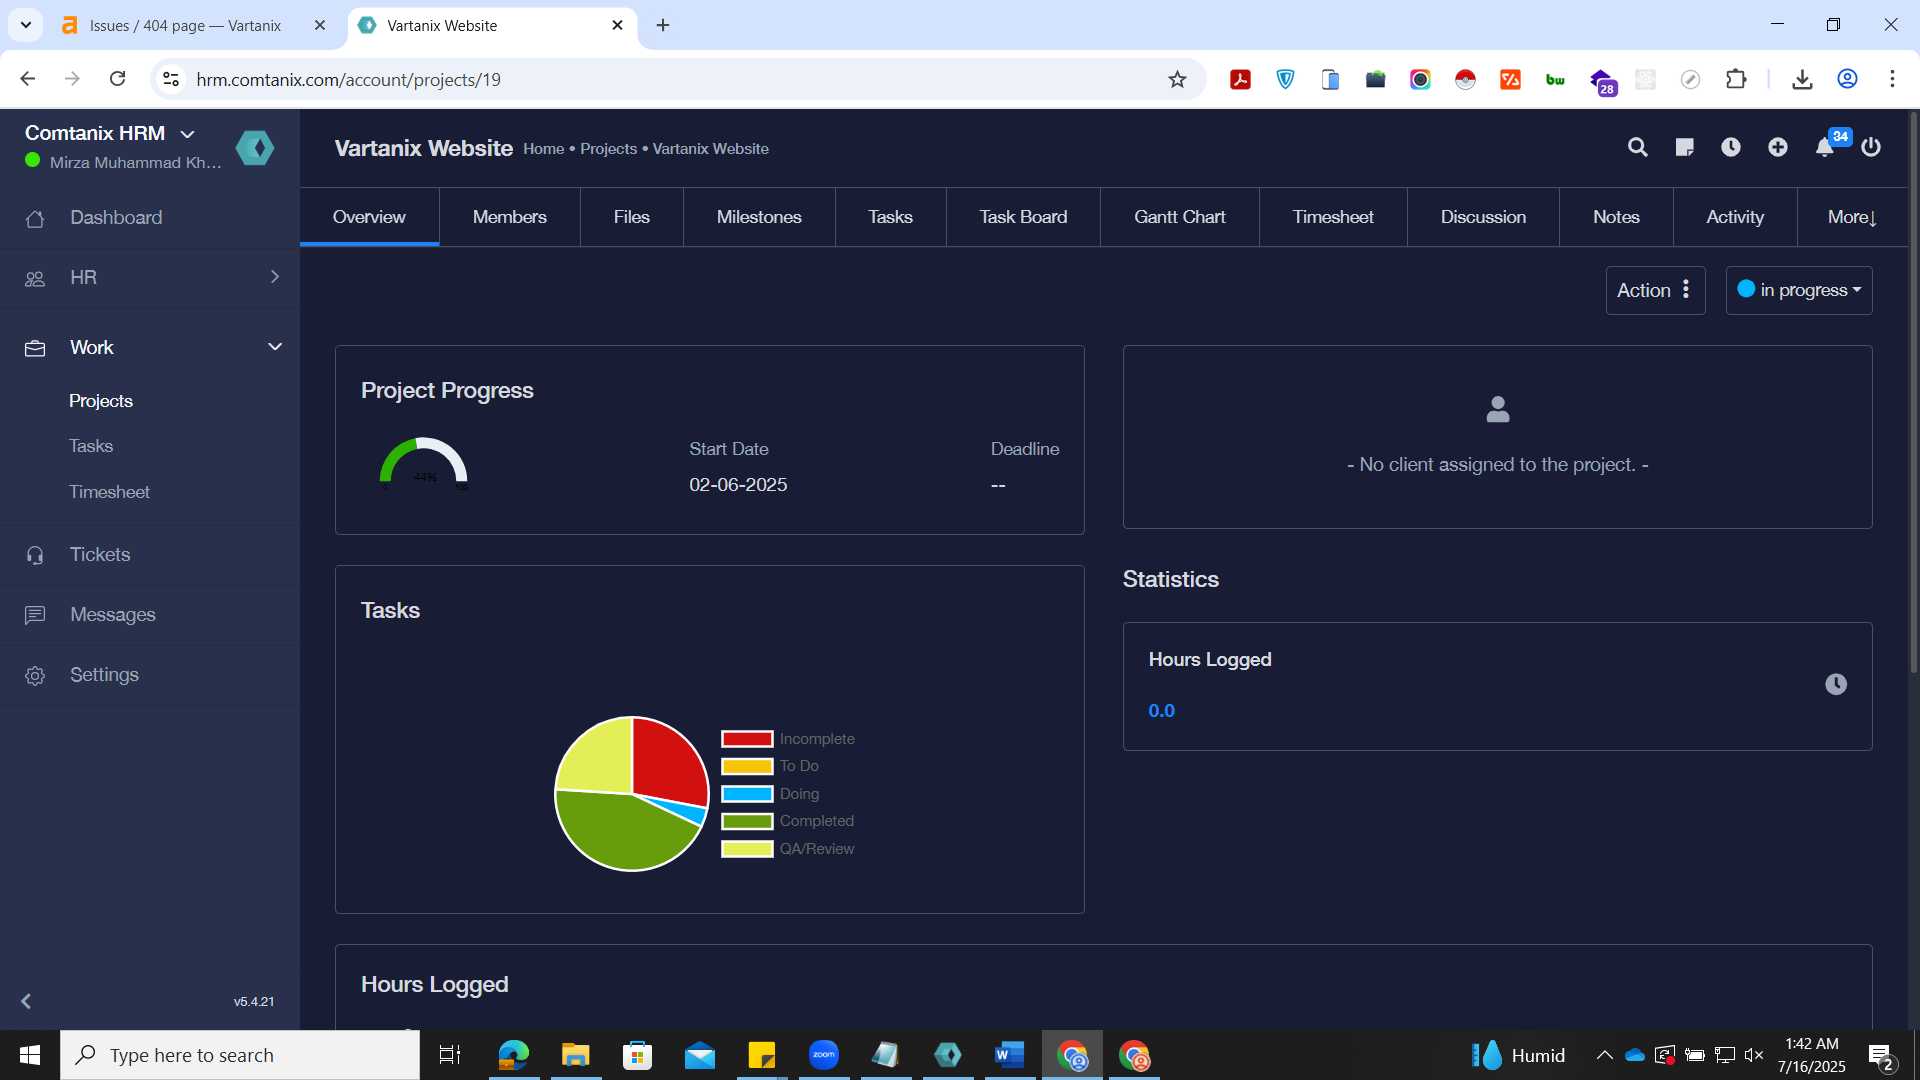Switch to the Discussion tab
1920x1080 pixels.
coord(1483,217)
